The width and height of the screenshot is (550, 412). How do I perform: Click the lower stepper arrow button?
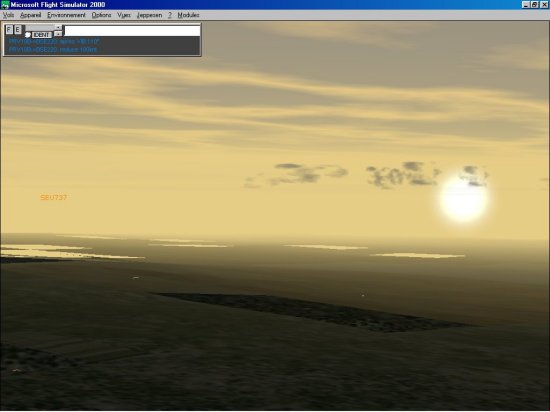coord(58,34)
